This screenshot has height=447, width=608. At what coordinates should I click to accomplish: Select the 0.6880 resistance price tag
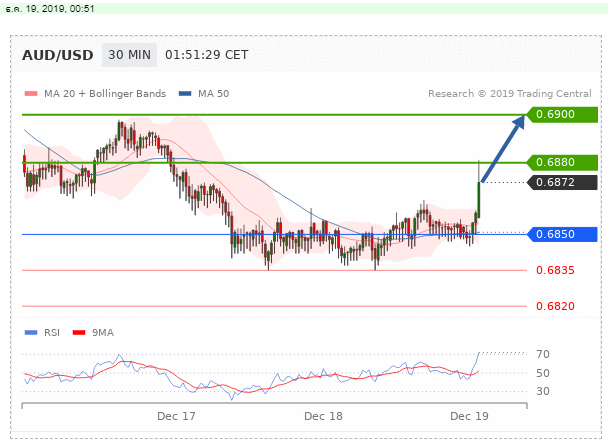click(x=562, y=162)
